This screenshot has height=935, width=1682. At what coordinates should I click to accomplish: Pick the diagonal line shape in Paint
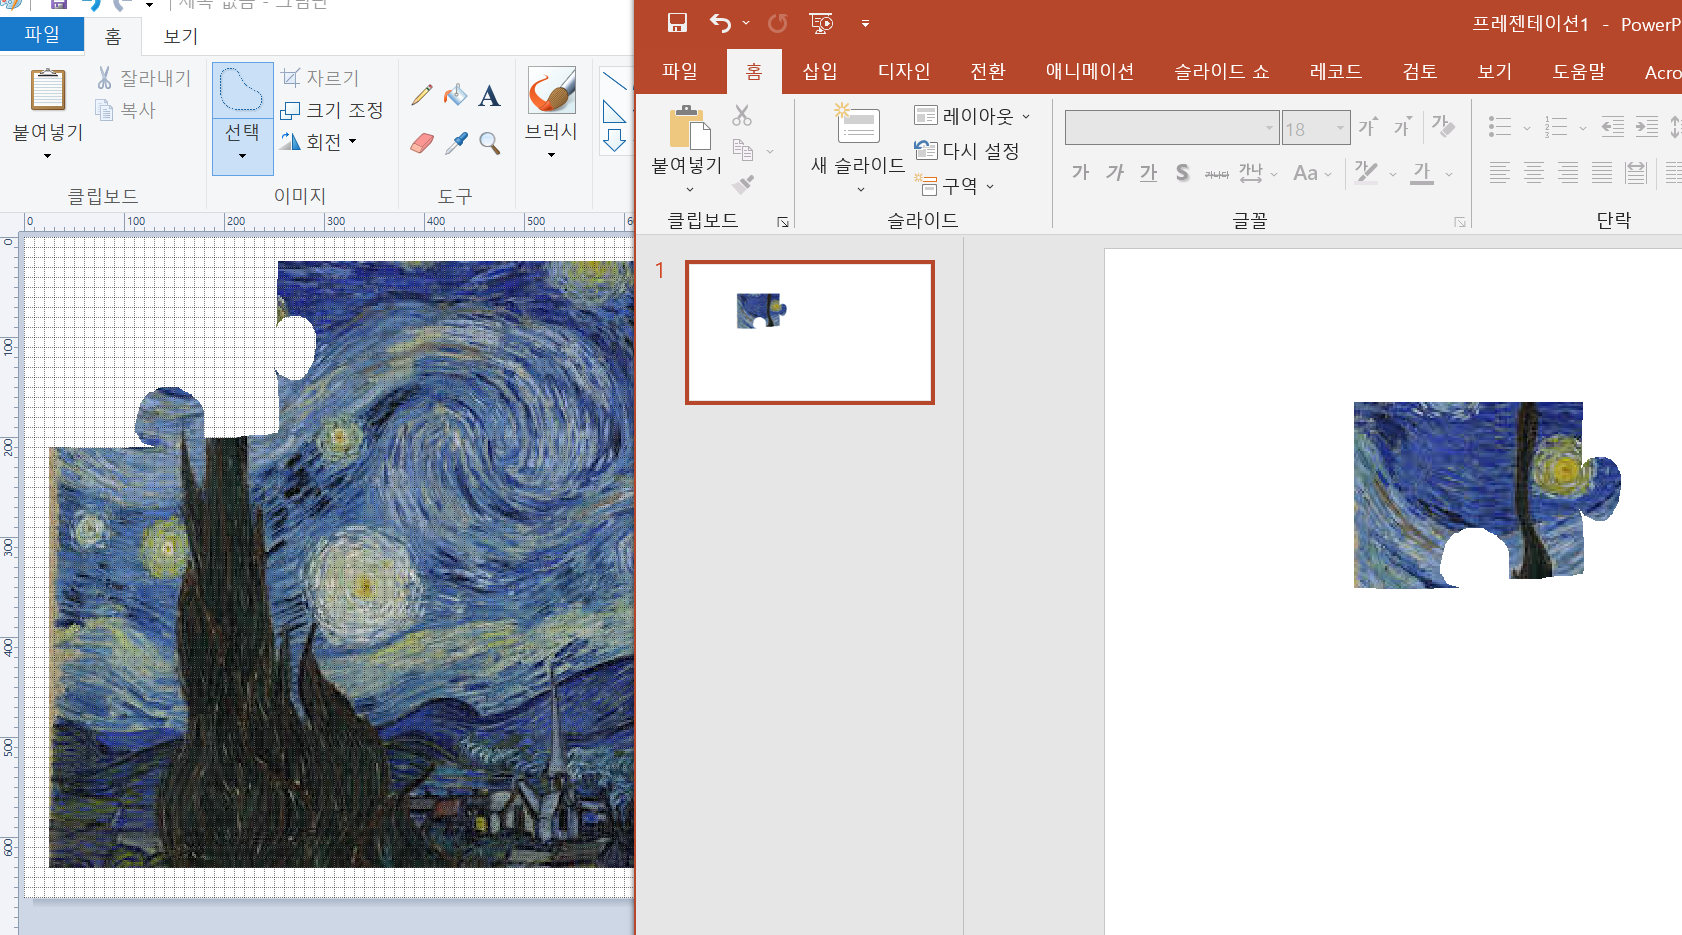pos(614,80)
